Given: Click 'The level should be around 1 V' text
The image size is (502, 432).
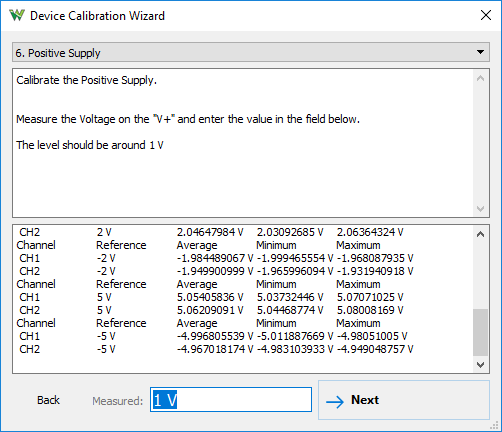Looking at the screenshot, I should coord(90,145).
